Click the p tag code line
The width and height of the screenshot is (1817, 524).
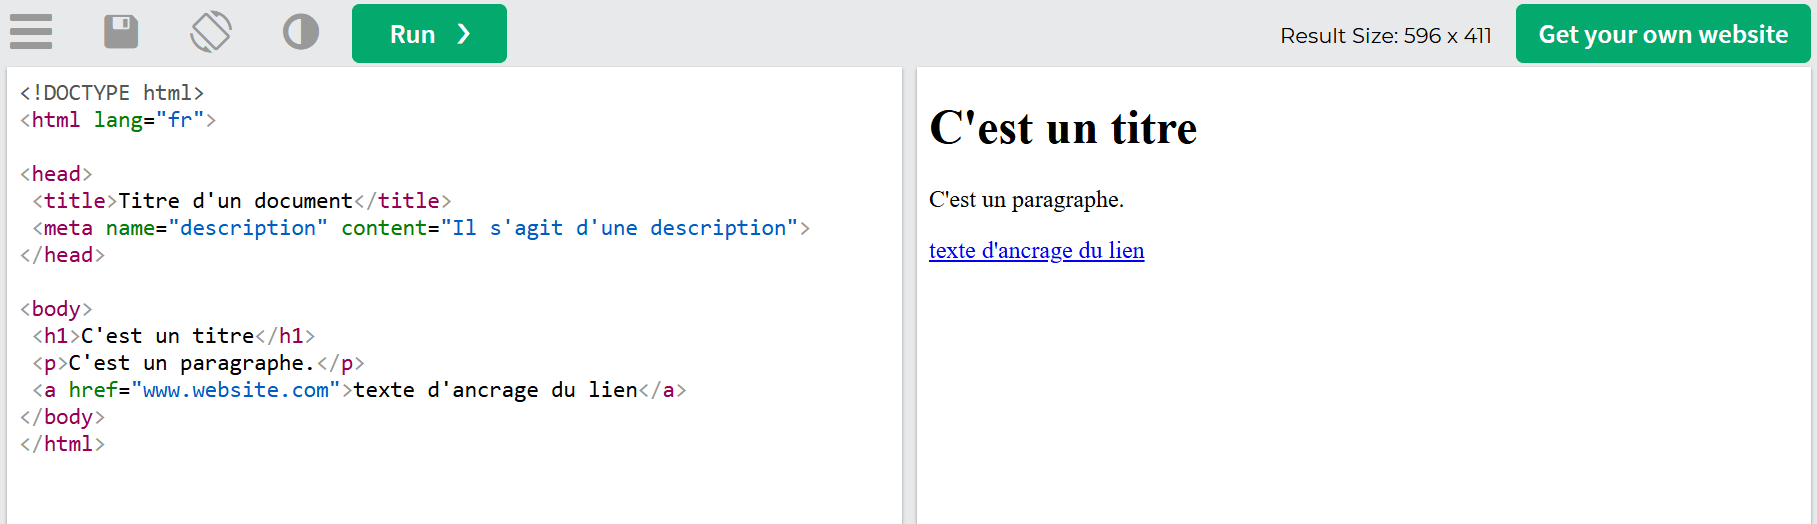(198, 363)
